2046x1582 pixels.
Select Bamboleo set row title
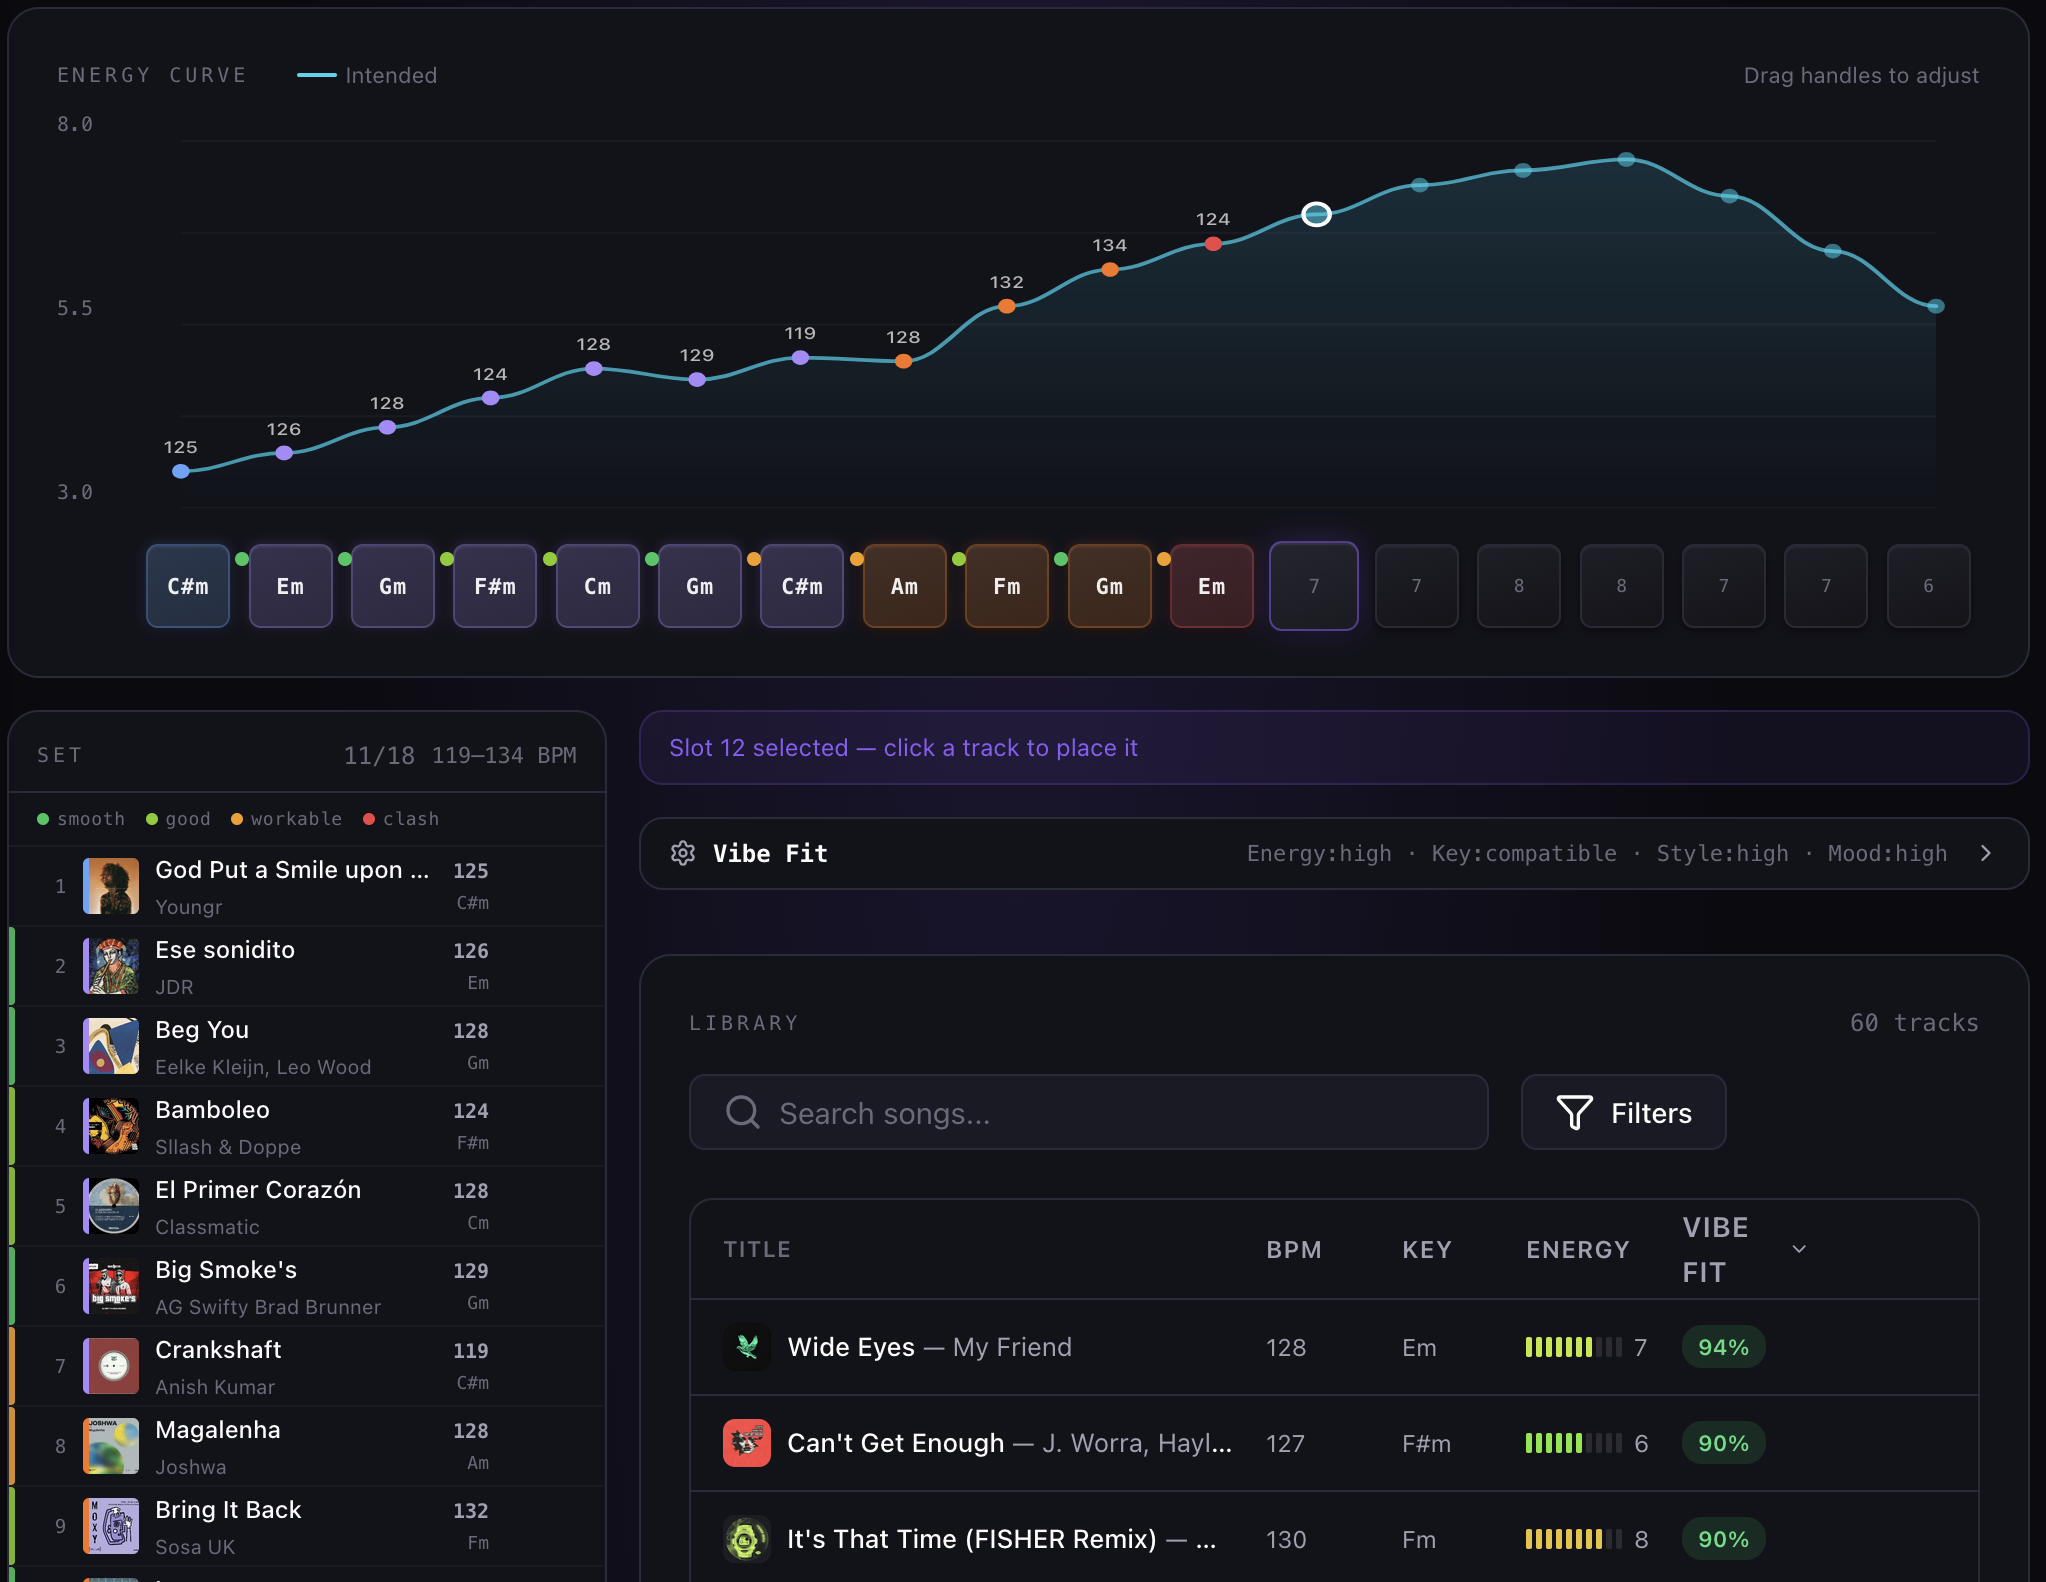[212, 1110]
